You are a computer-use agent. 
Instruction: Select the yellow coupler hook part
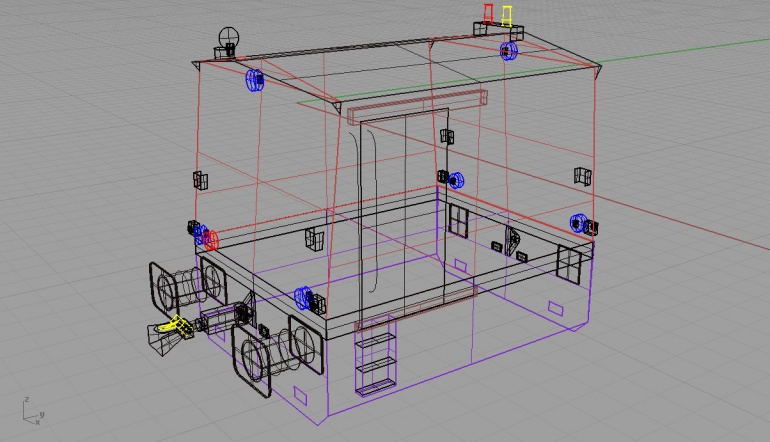point(176,327)
